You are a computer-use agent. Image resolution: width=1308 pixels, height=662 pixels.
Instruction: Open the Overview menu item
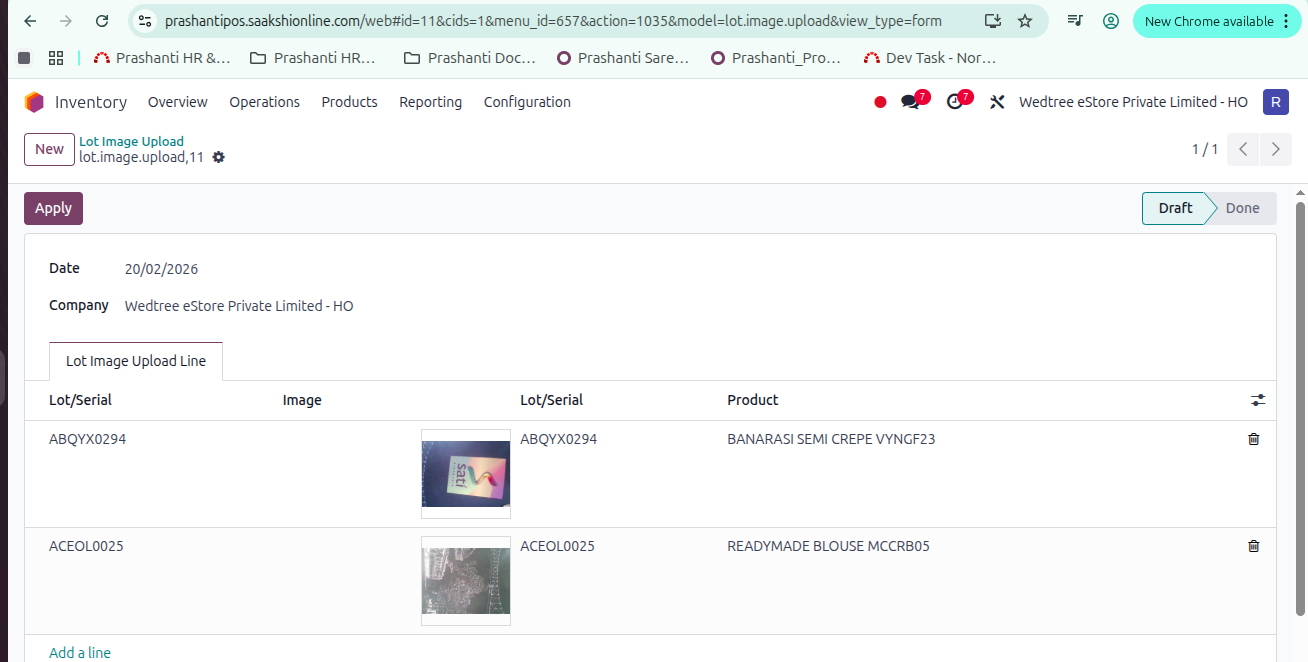tap(177, 102)
